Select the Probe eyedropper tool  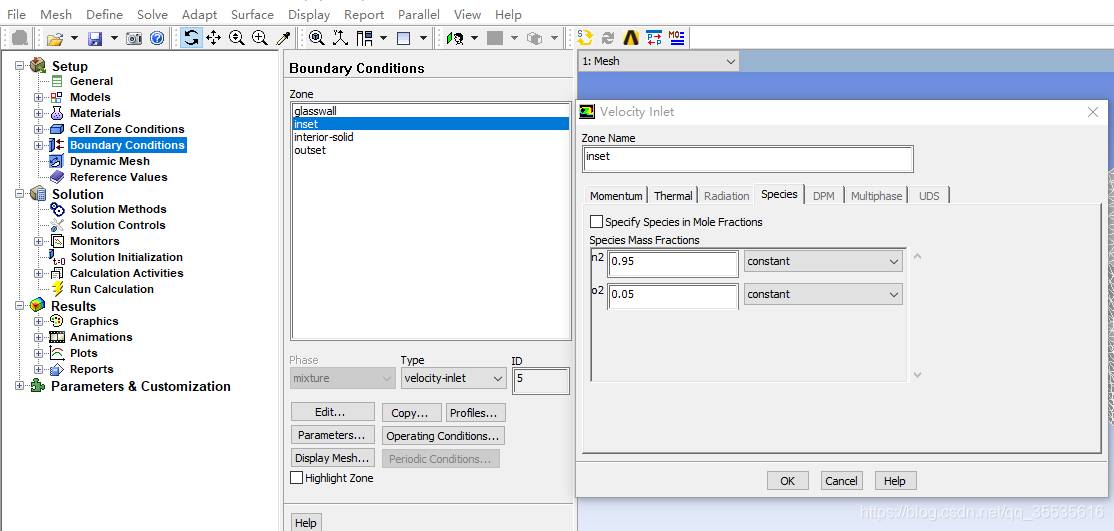click(283, 38)
